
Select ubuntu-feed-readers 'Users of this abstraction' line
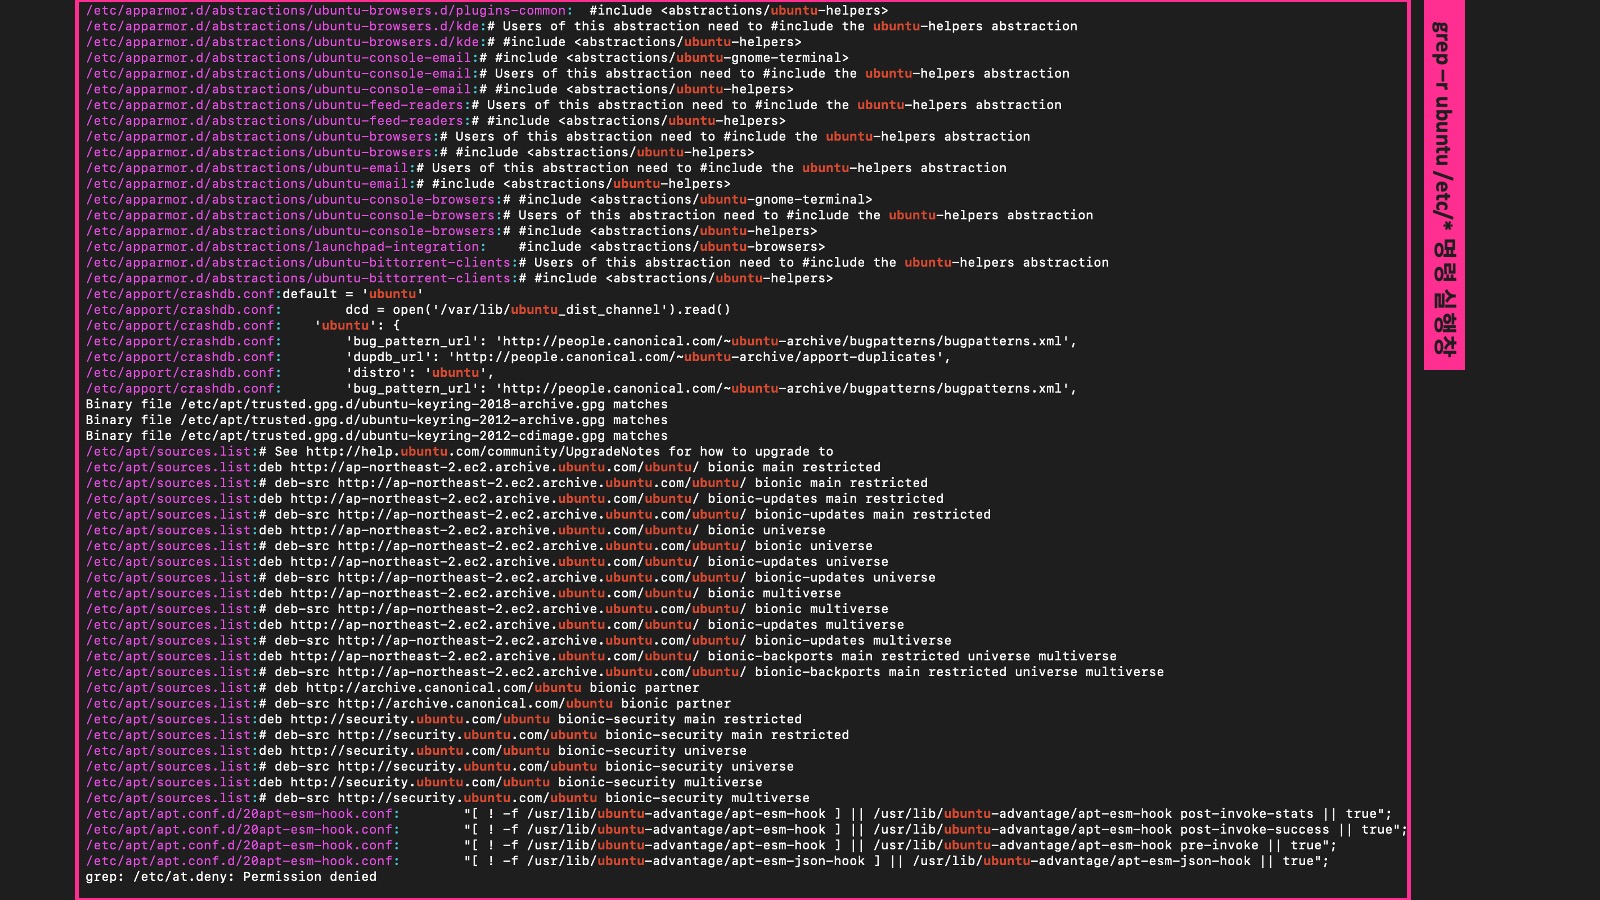[574, 105]
